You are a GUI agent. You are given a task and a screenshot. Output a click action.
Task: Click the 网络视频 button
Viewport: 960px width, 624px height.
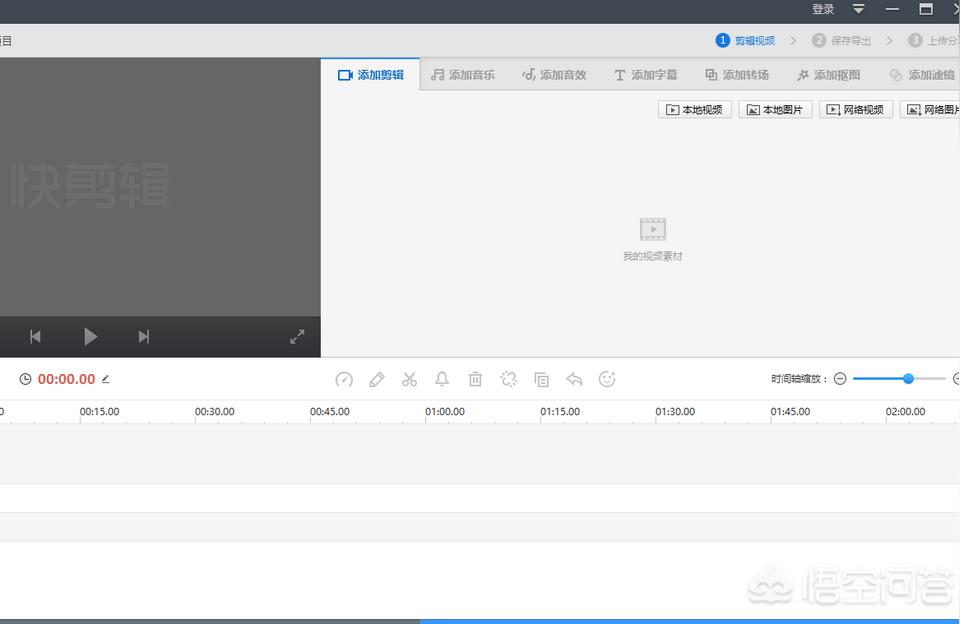(855, 110)
